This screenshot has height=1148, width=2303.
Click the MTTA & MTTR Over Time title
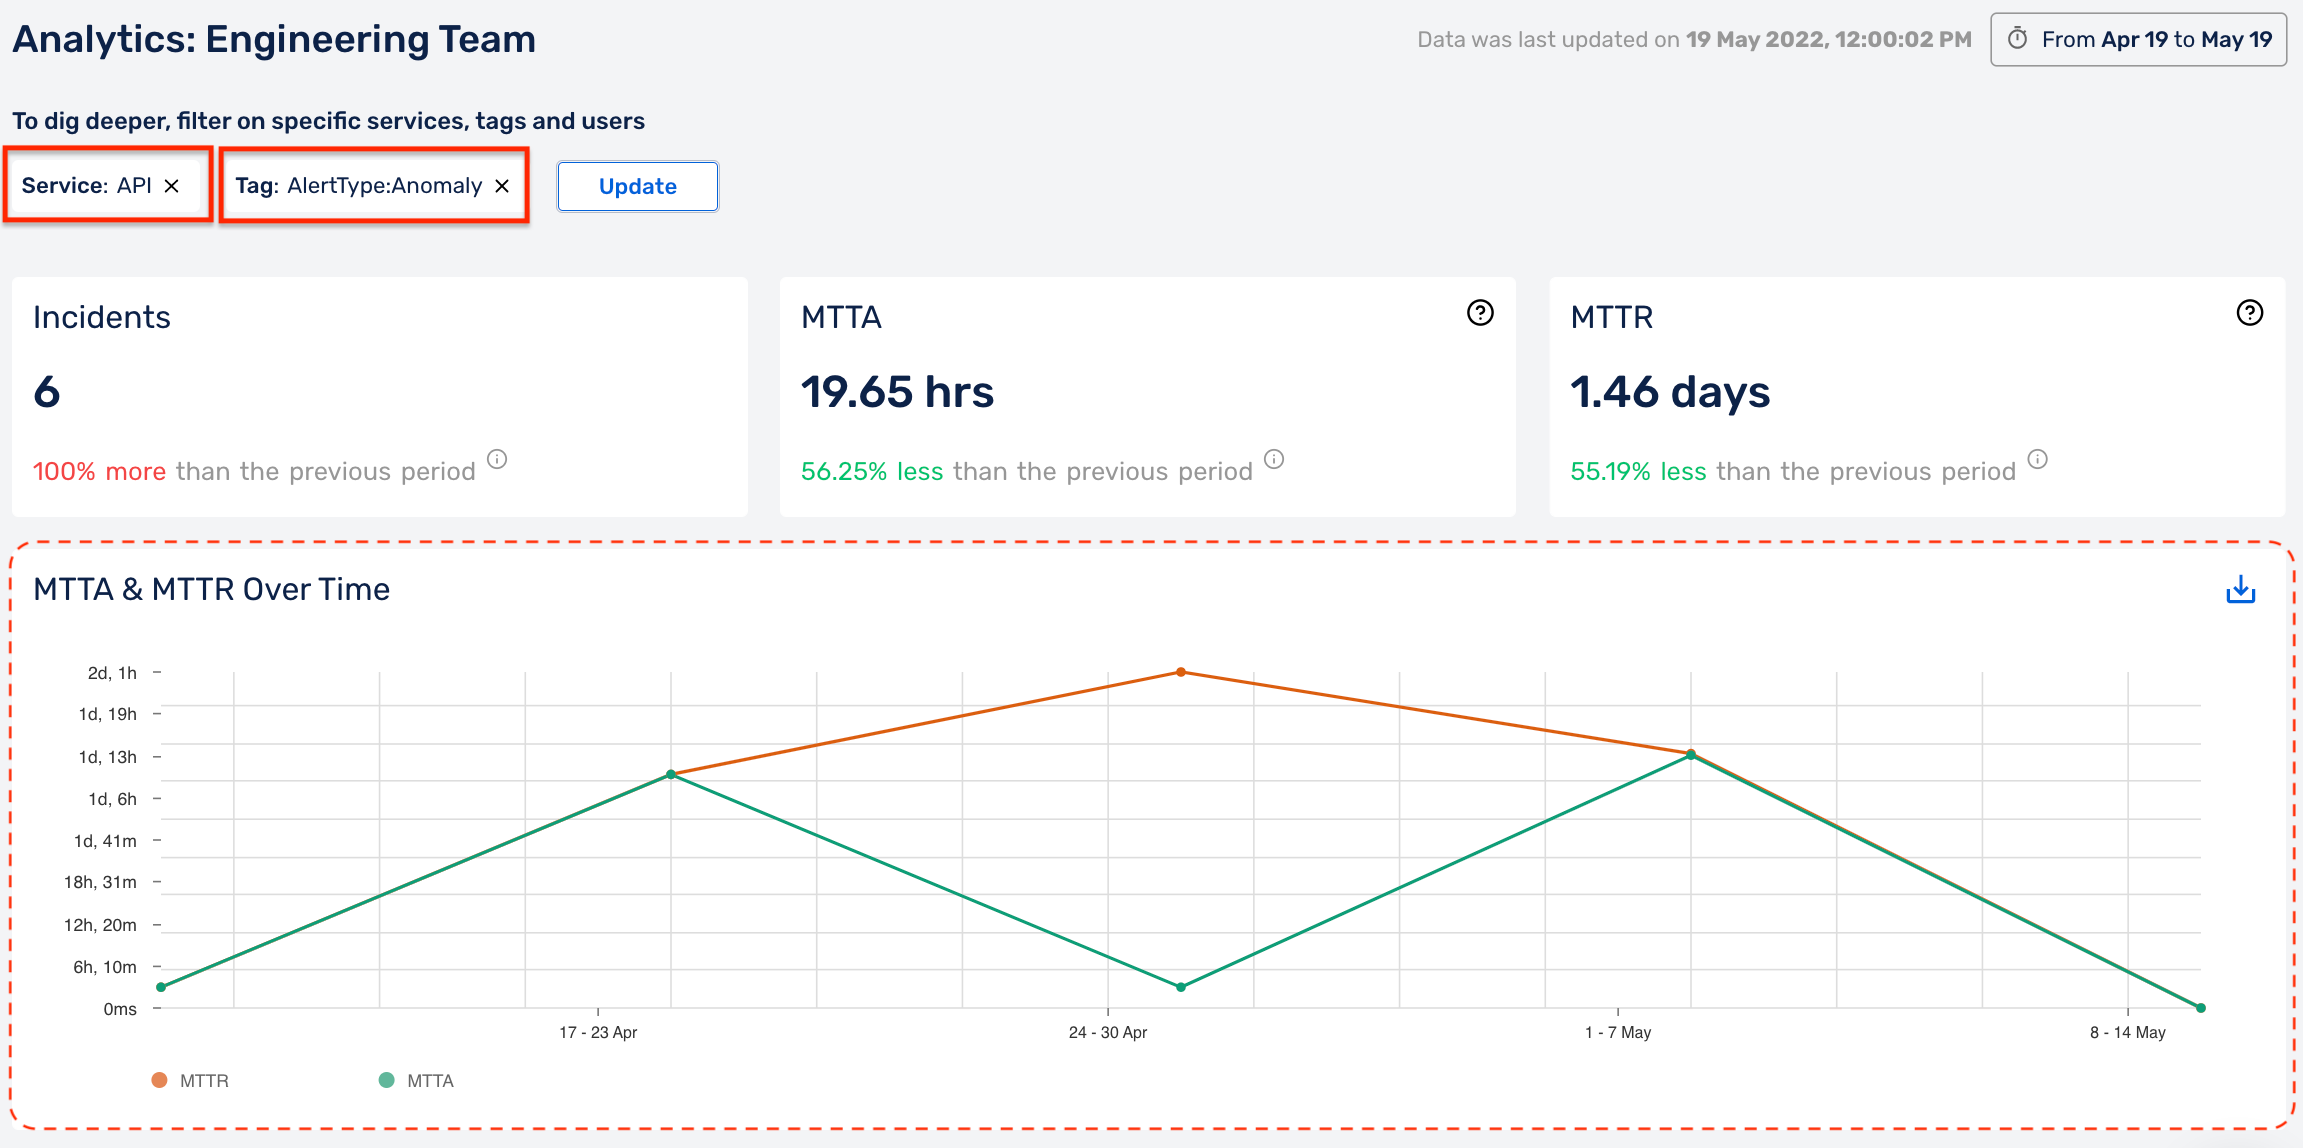[x=212, y=589]
